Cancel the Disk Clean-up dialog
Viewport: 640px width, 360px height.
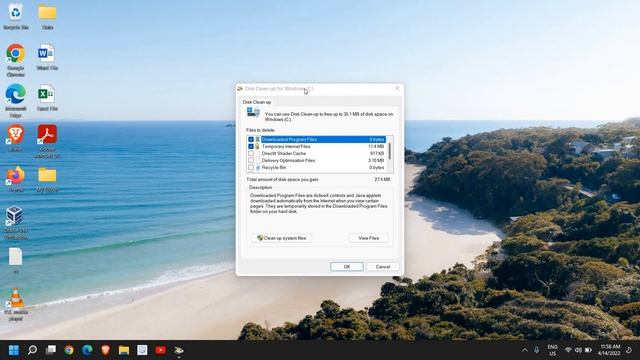point(382,267)
